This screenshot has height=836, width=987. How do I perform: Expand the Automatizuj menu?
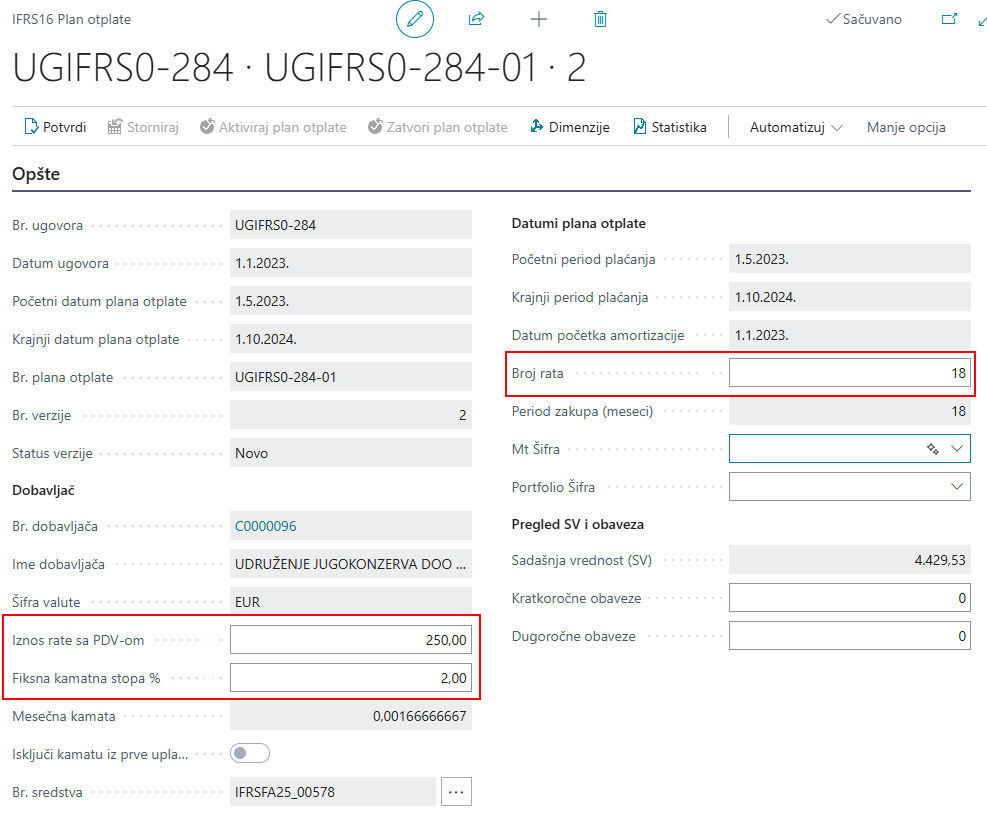click(796, 127)
